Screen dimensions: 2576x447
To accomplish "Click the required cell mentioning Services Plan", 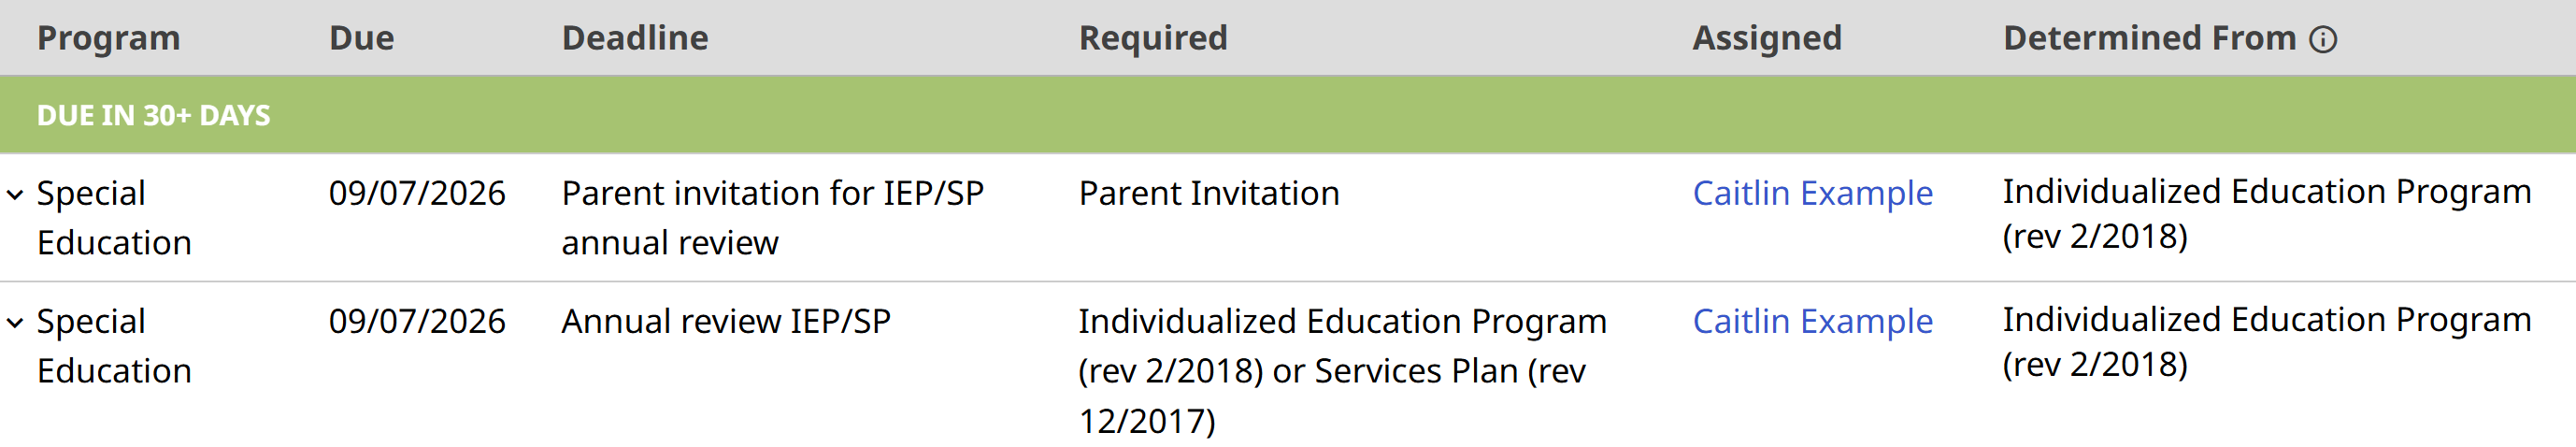I will pyautogui.click(x=1341, y=370).
